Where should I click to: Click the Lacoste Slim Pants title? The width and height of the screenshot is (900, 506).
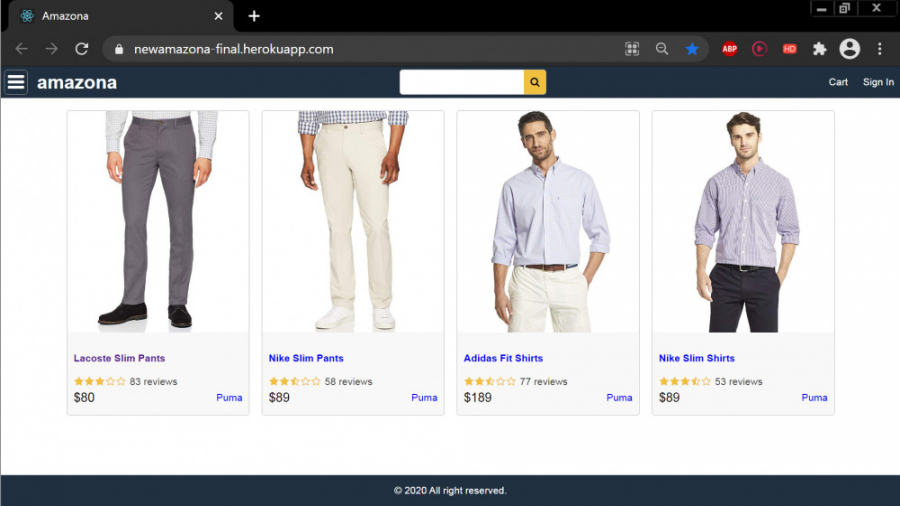(119, 358)
